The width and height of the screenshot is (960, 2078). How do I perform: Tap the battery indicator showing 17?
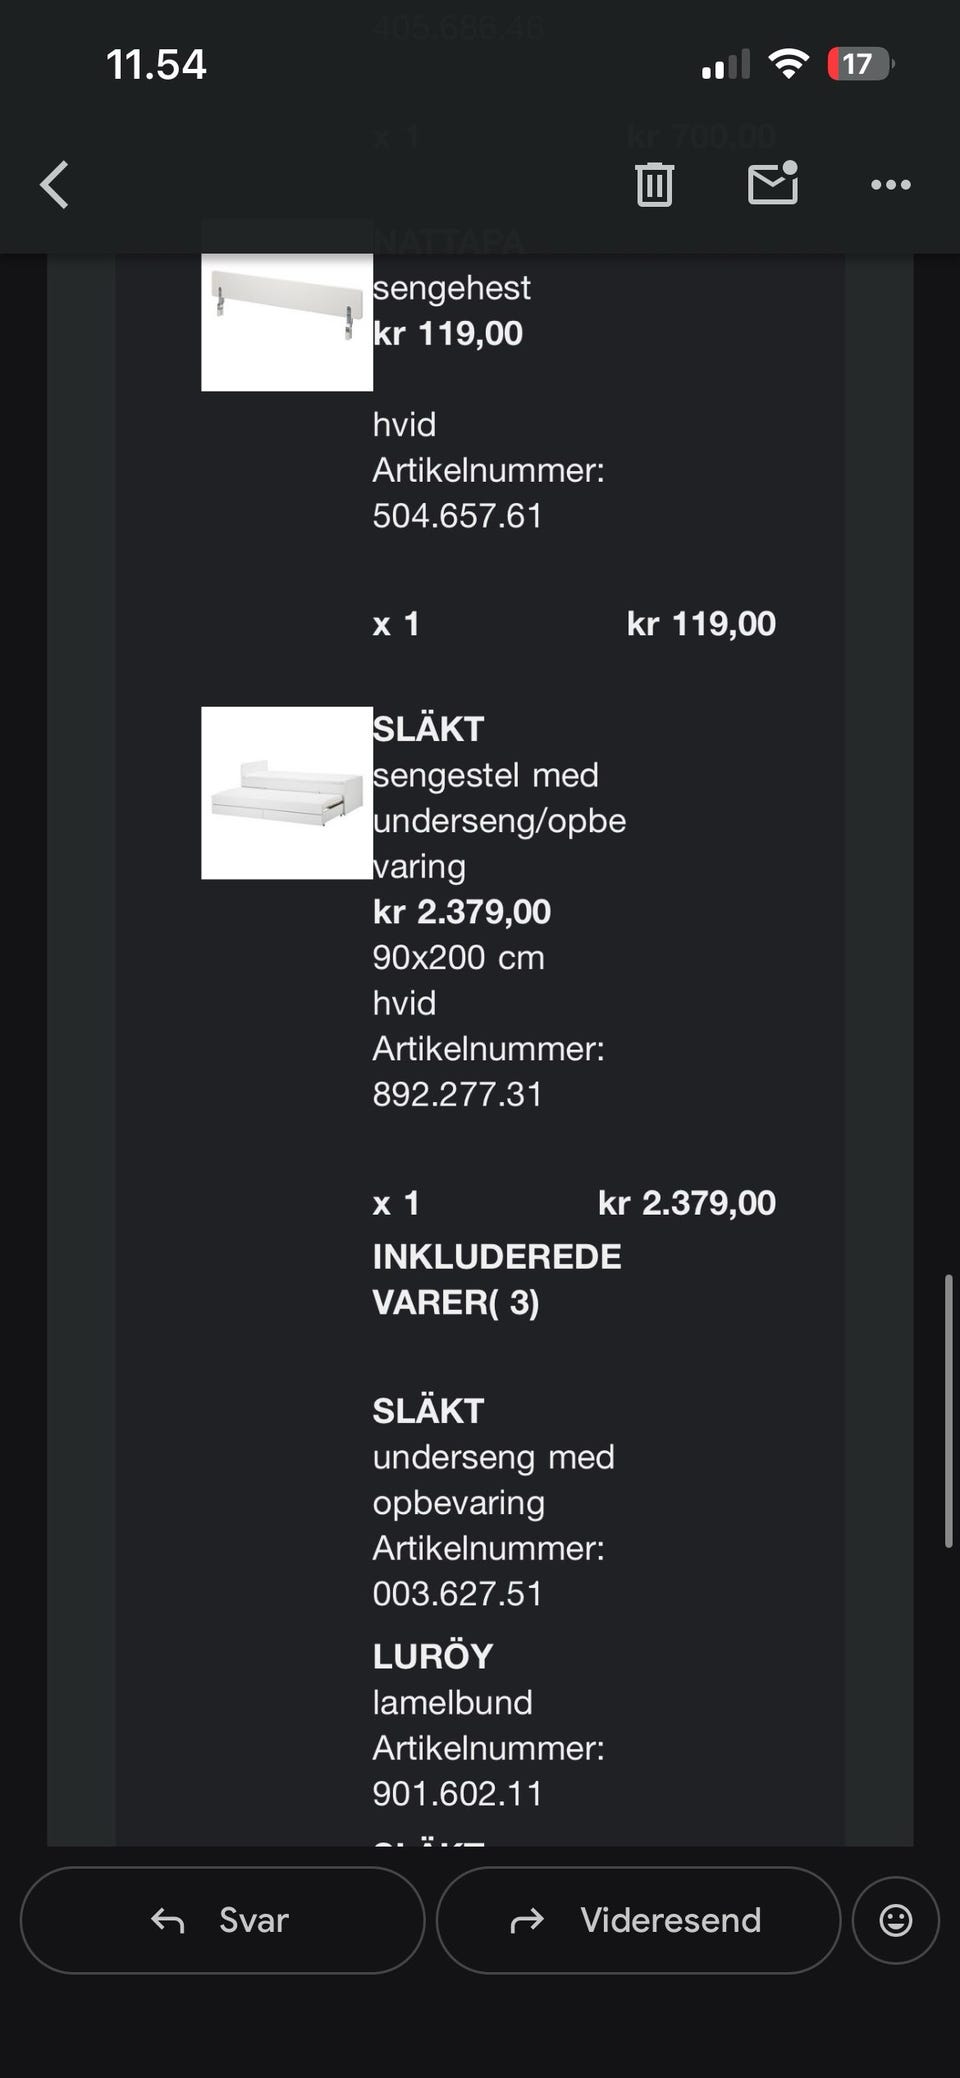click(859, 65)
